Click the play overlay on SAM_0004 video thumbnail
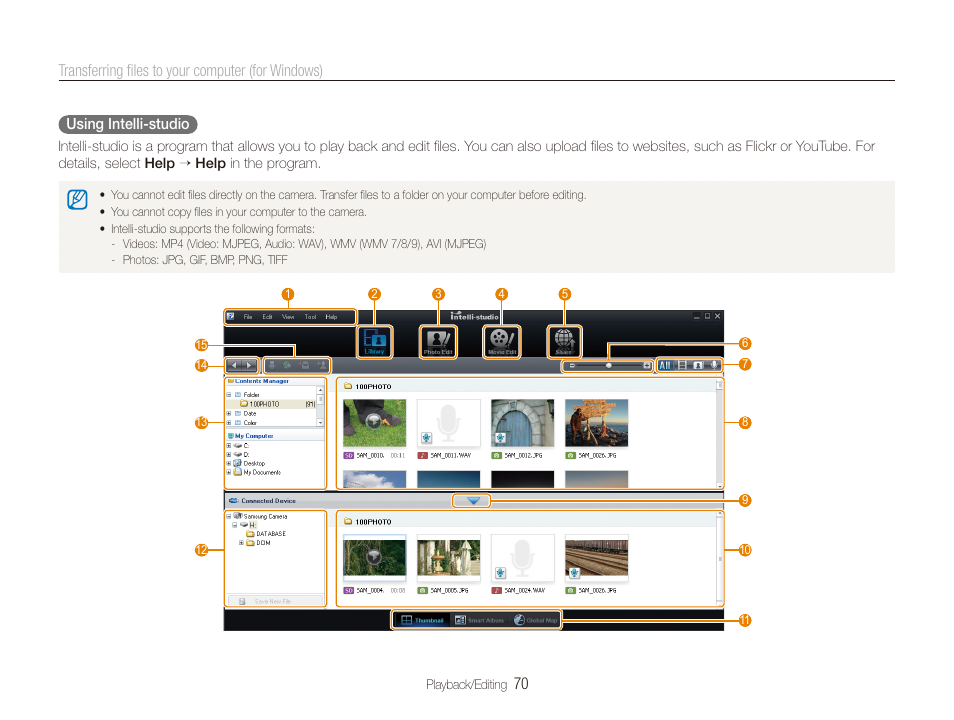The image size is (954, 720). point(374,556)
